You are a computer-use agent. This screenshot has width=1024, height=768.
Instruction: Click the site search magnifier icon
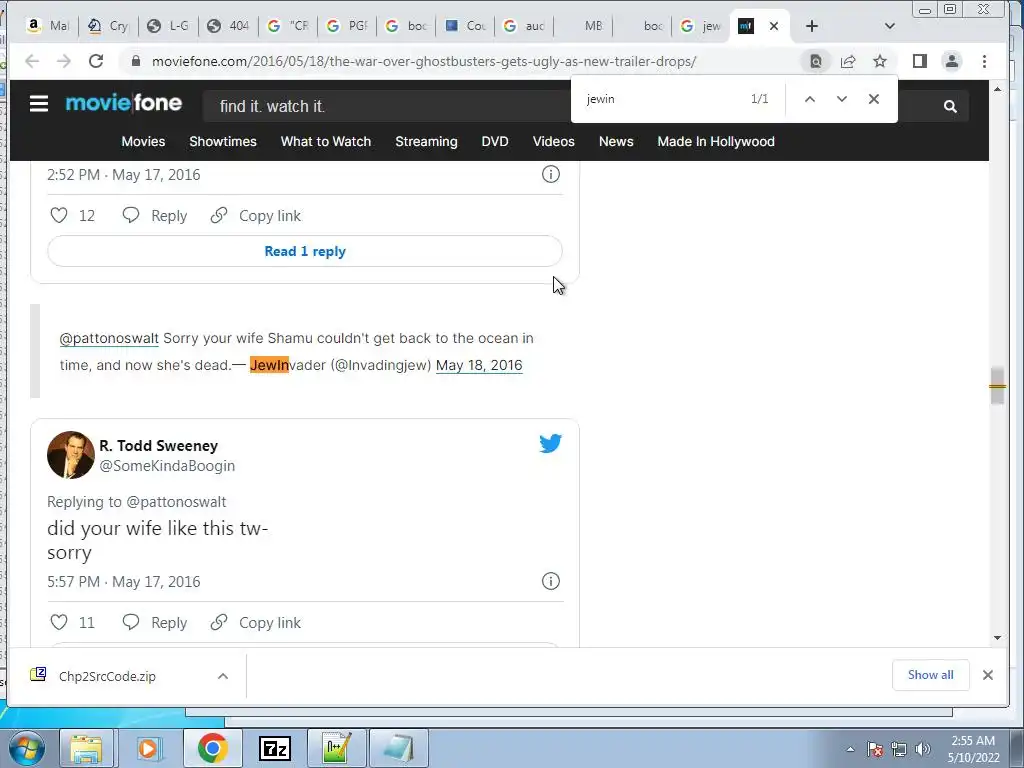(x=950, y=106)
